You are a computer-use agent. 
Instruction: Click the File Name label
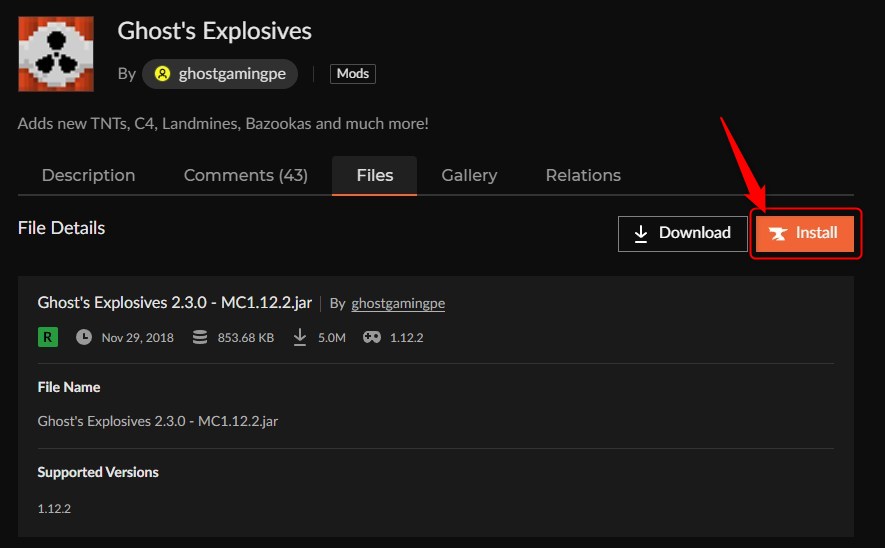point(69,387)
